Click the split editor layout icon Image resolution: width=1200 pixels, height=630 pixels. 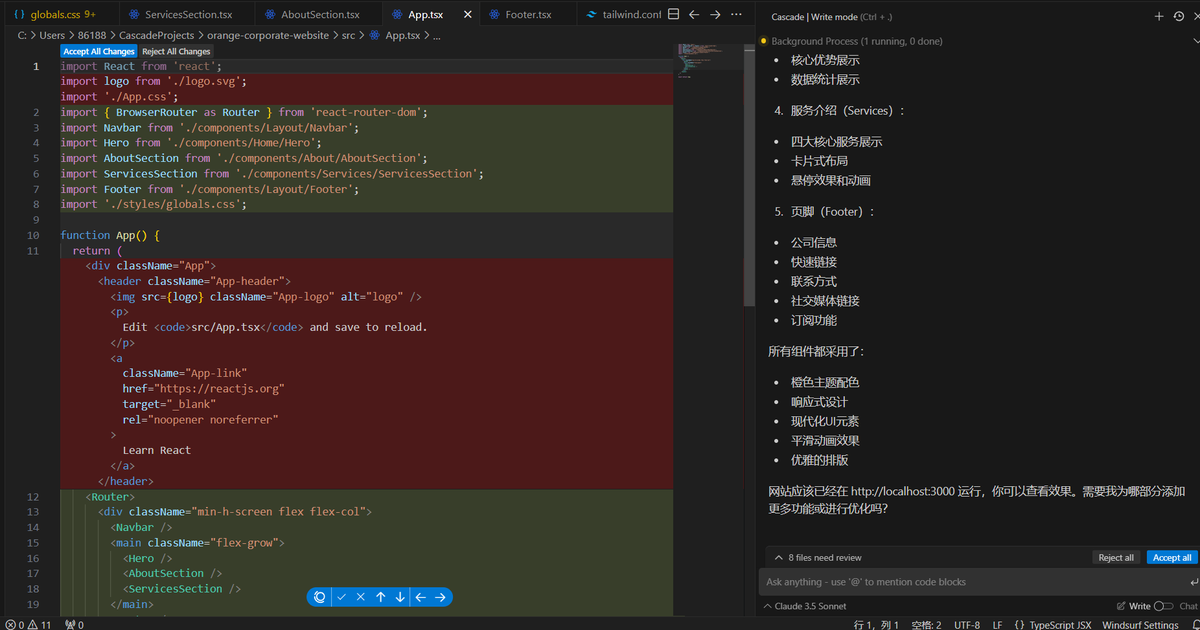tap(673, 15)
